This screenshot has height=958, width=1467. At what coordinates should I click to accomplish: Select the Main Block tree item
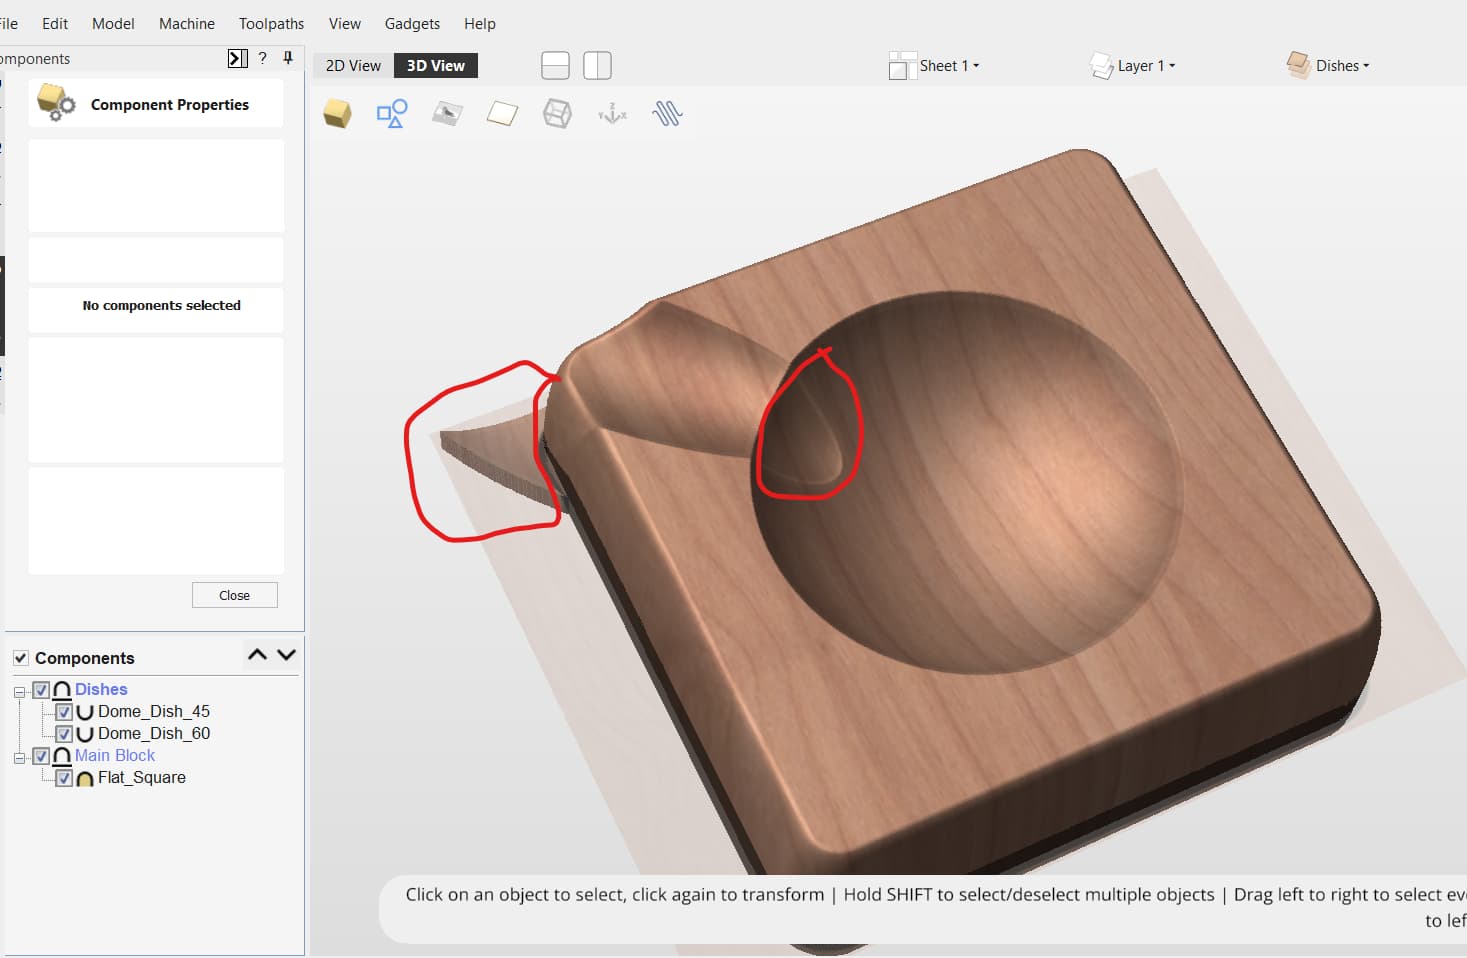click(x=115, y=756)
